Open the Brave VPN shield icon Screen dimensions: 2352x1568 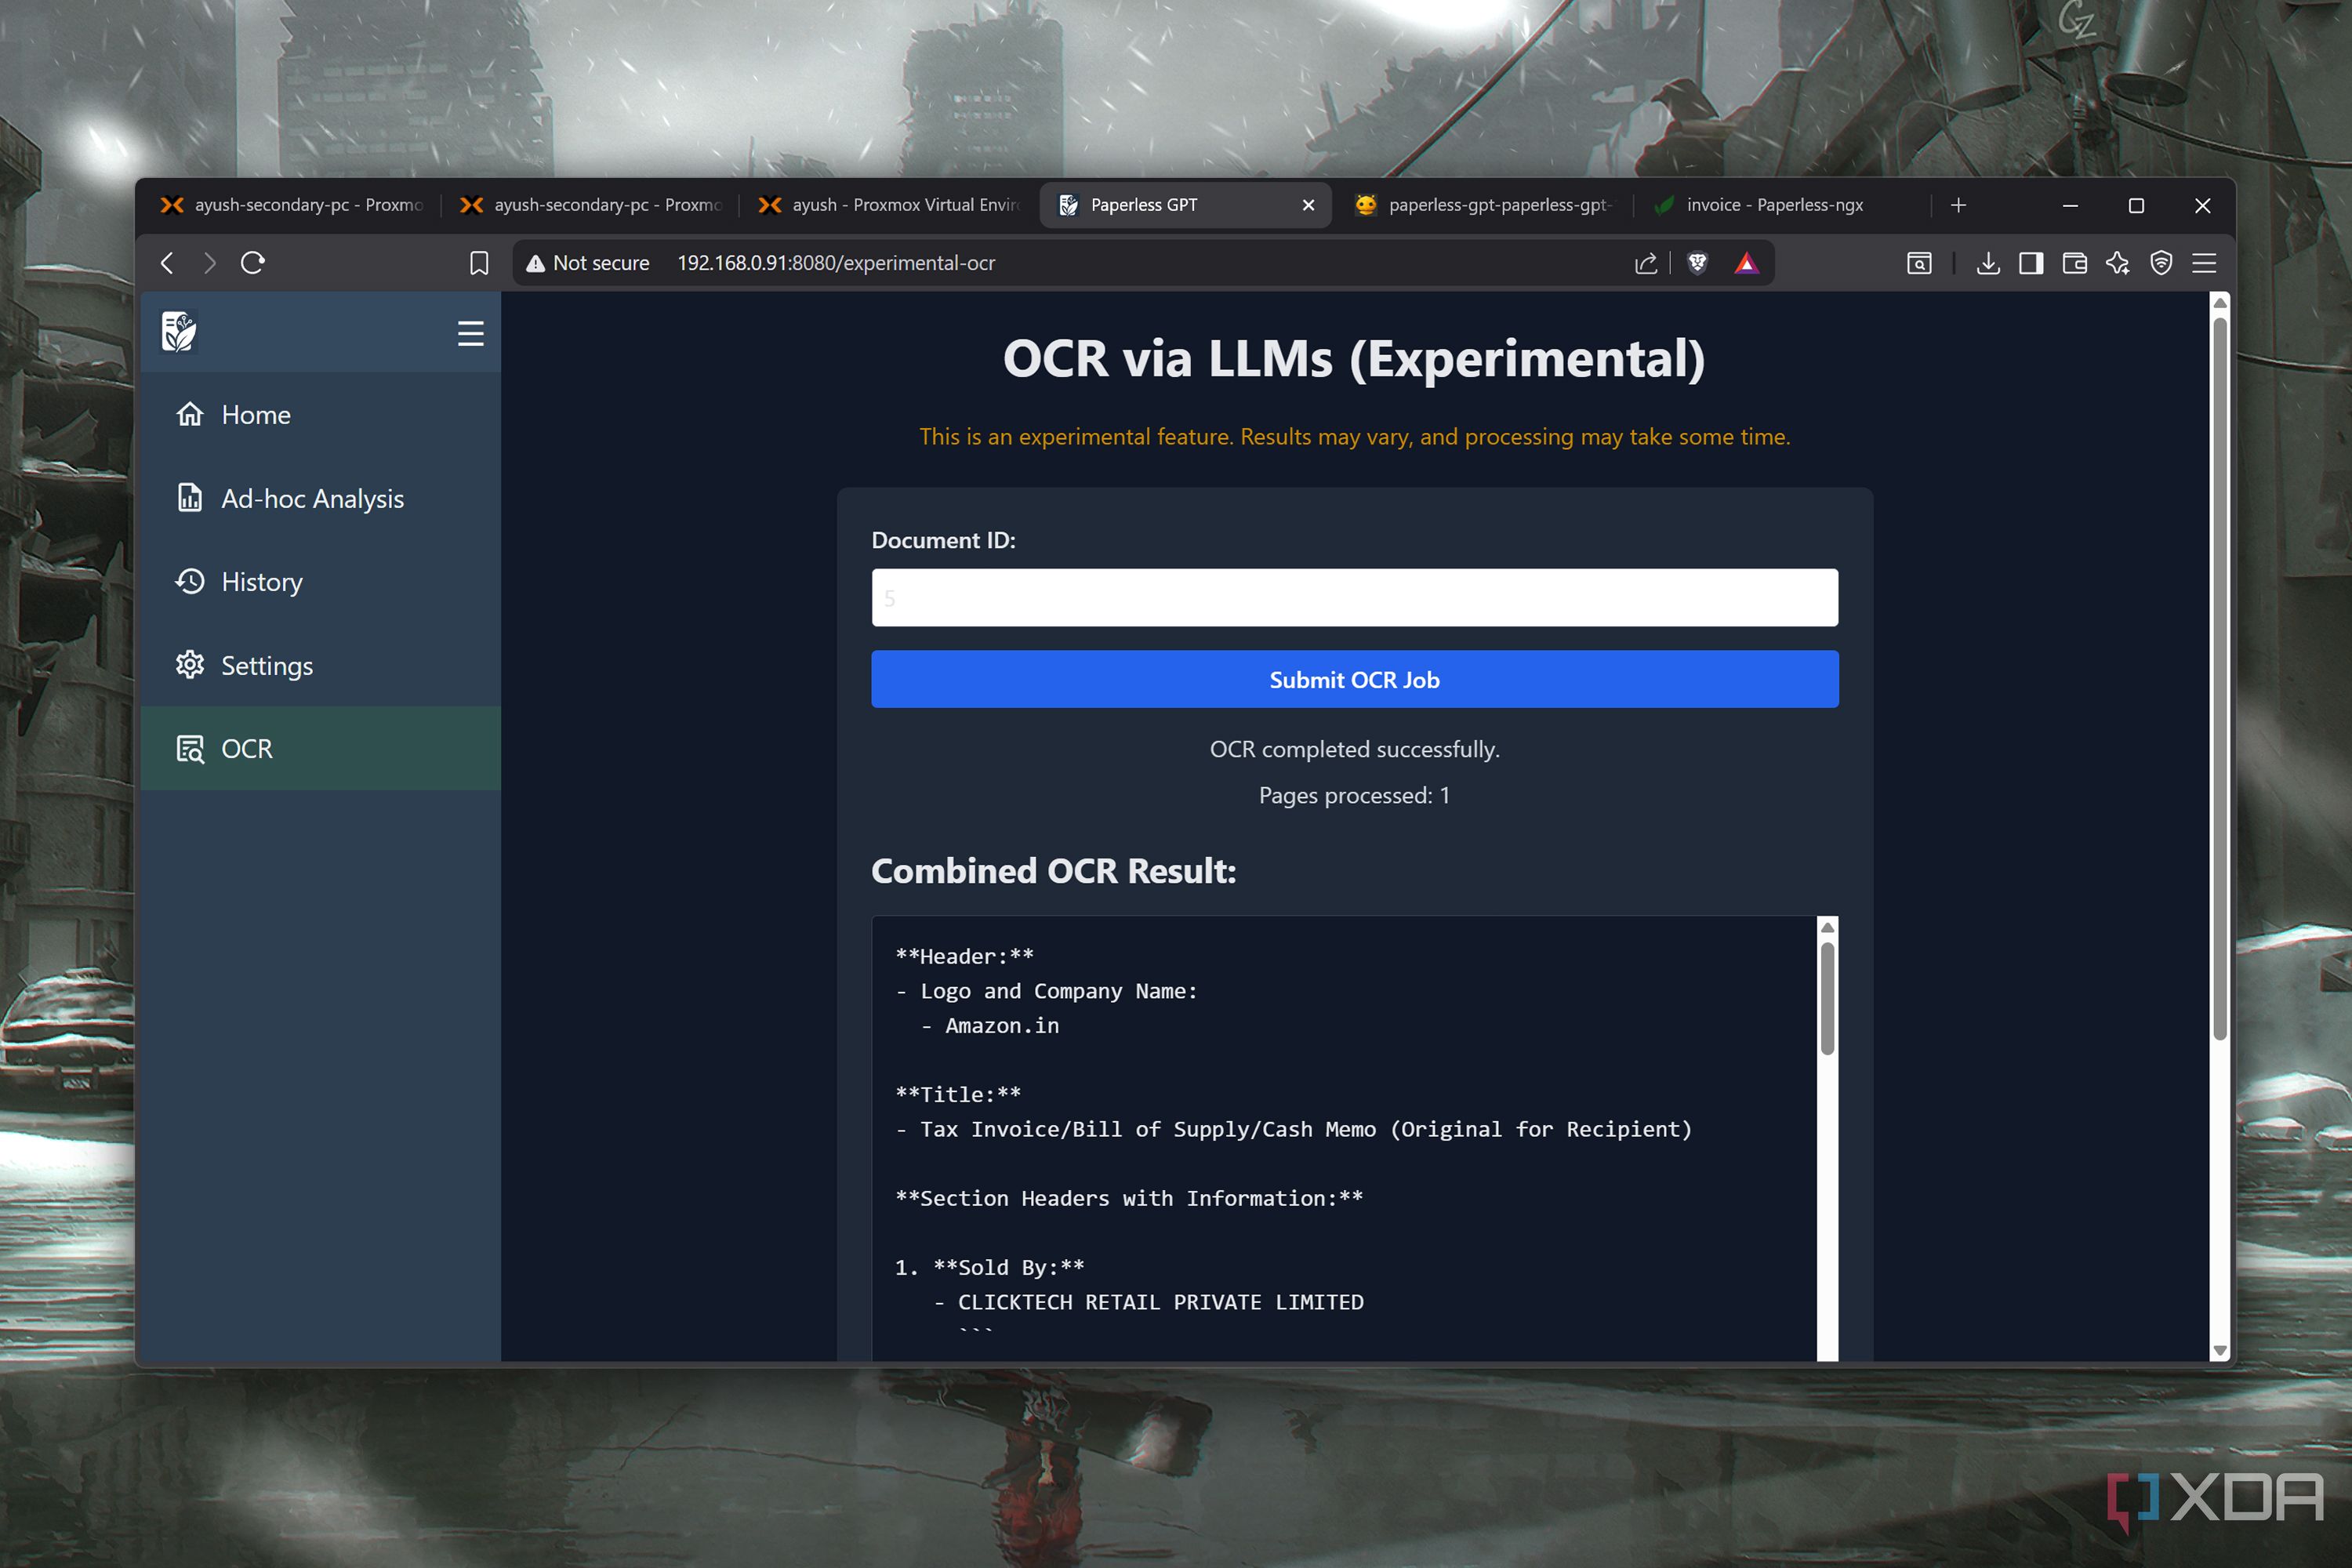coord(2161,263)
